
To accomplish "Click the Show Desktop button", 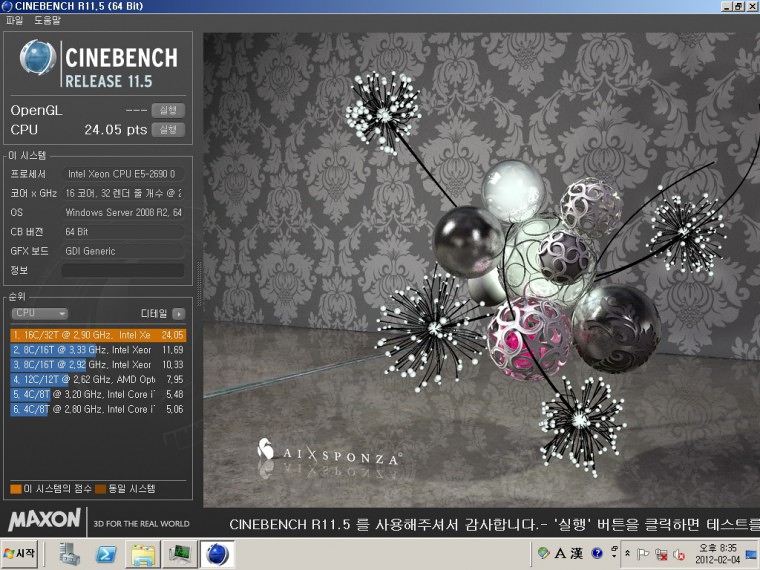I will [752, 554].
